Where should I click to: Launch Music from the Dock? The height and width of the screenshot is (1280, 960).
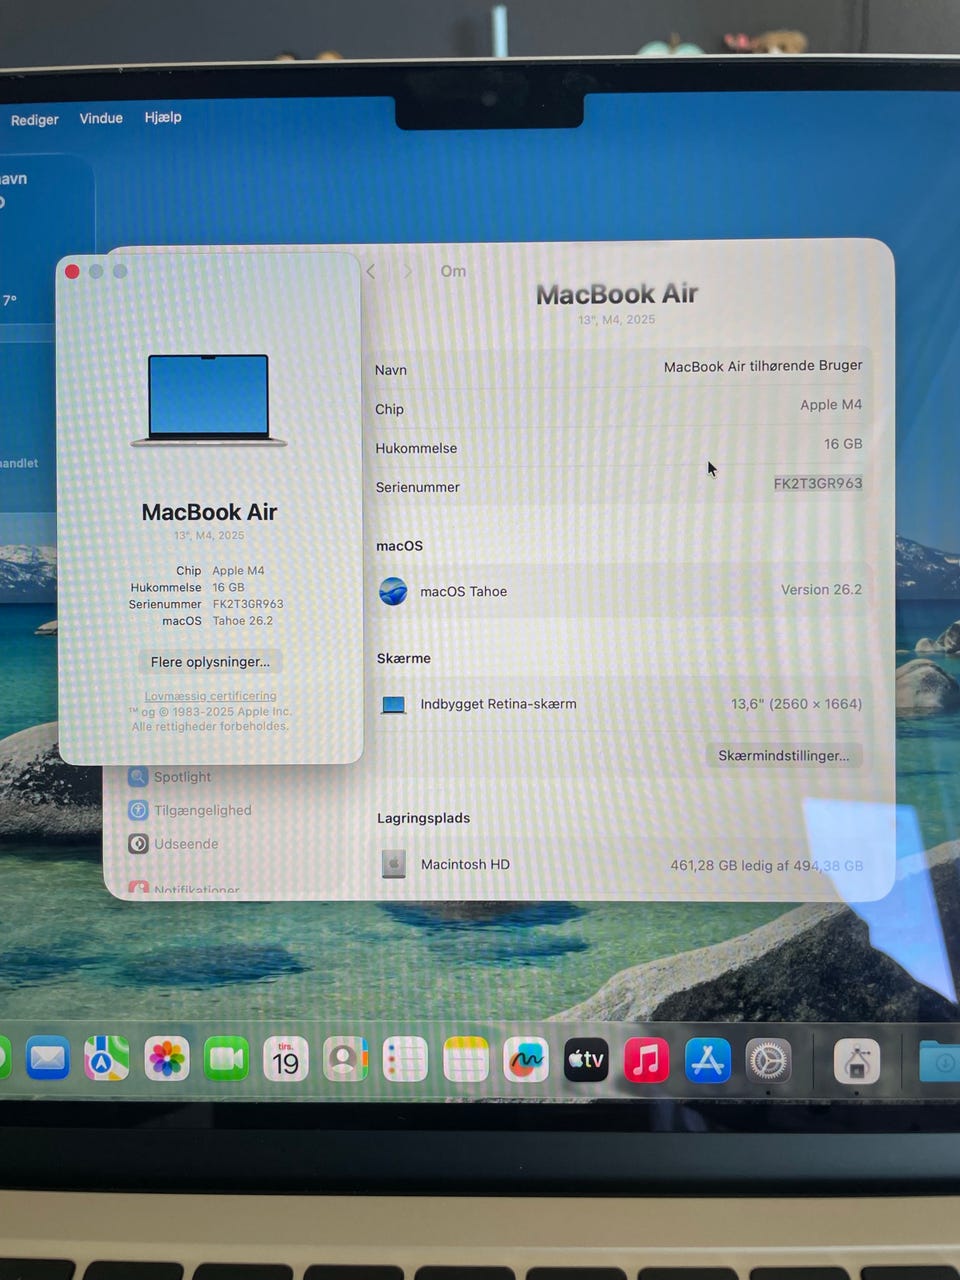(646, 1059)
